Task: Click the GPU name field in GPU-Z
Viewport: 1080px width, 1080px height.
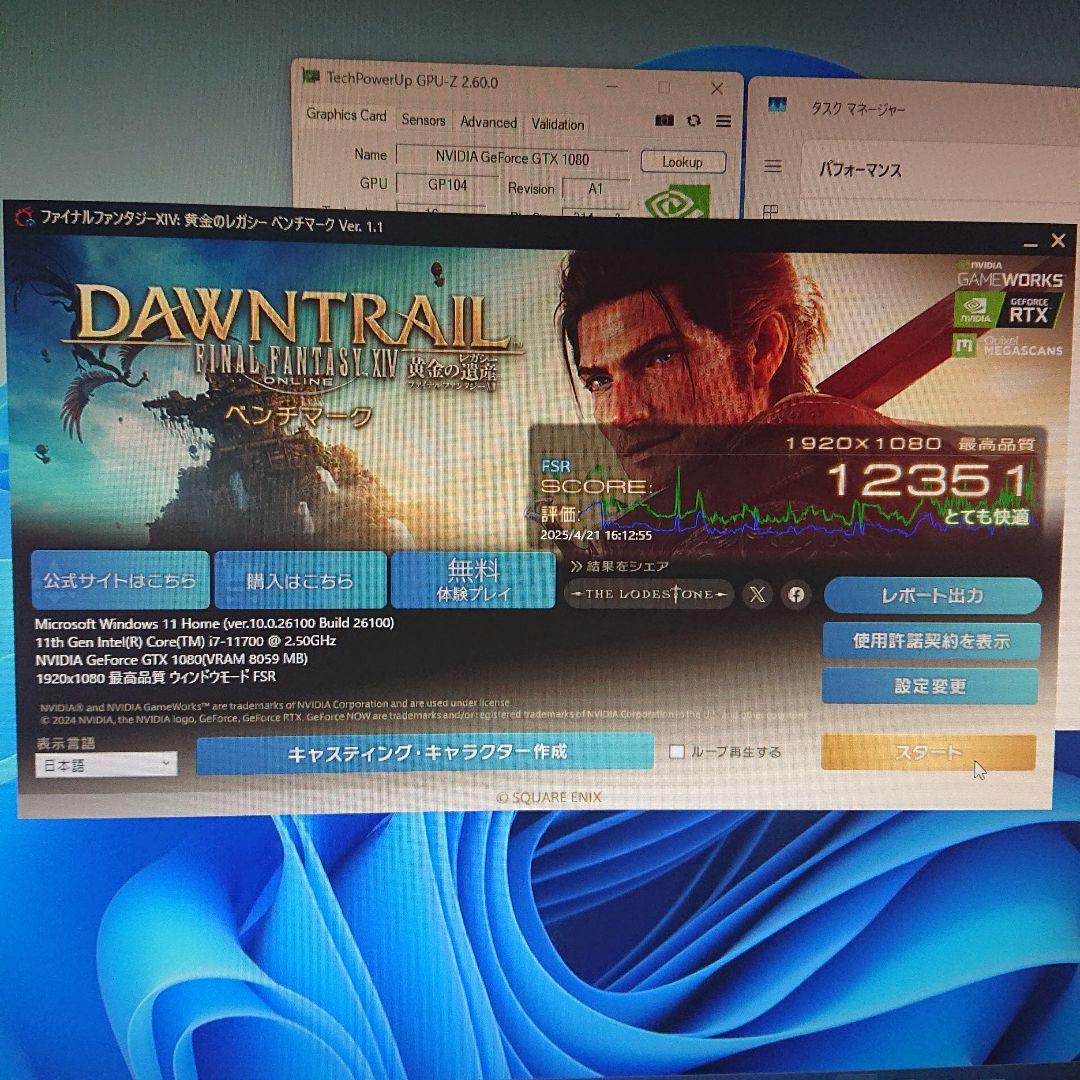Action: pyautogui.click(x=512, y=158)
